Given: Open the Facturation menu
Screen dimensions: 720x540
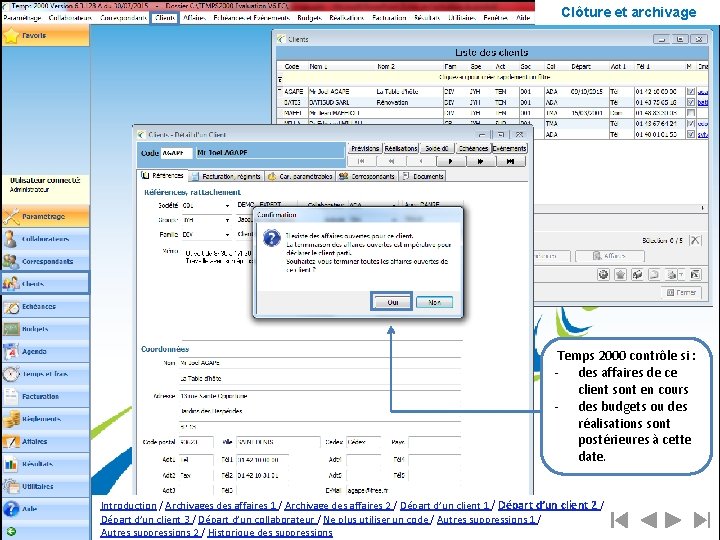Looking at the screenshot, I should pyautogui.click(x=389, y=18).
